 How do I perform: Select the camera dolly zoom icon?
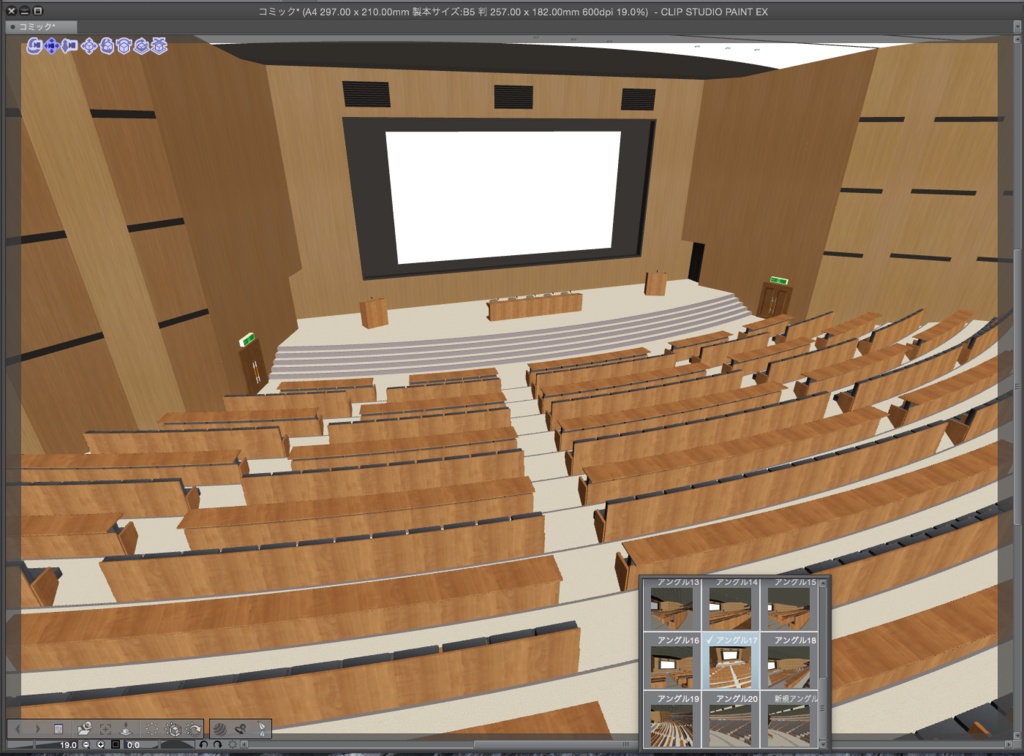(68, 47)
